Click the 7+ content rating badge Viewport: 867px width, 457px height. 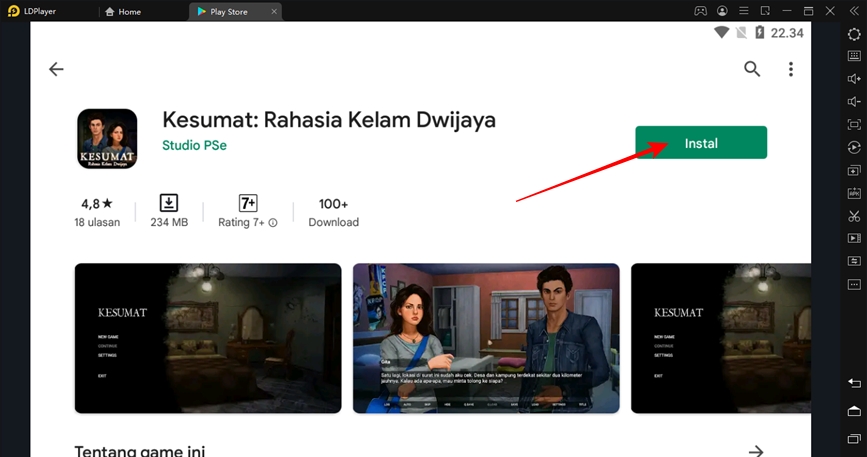[248, 203]
